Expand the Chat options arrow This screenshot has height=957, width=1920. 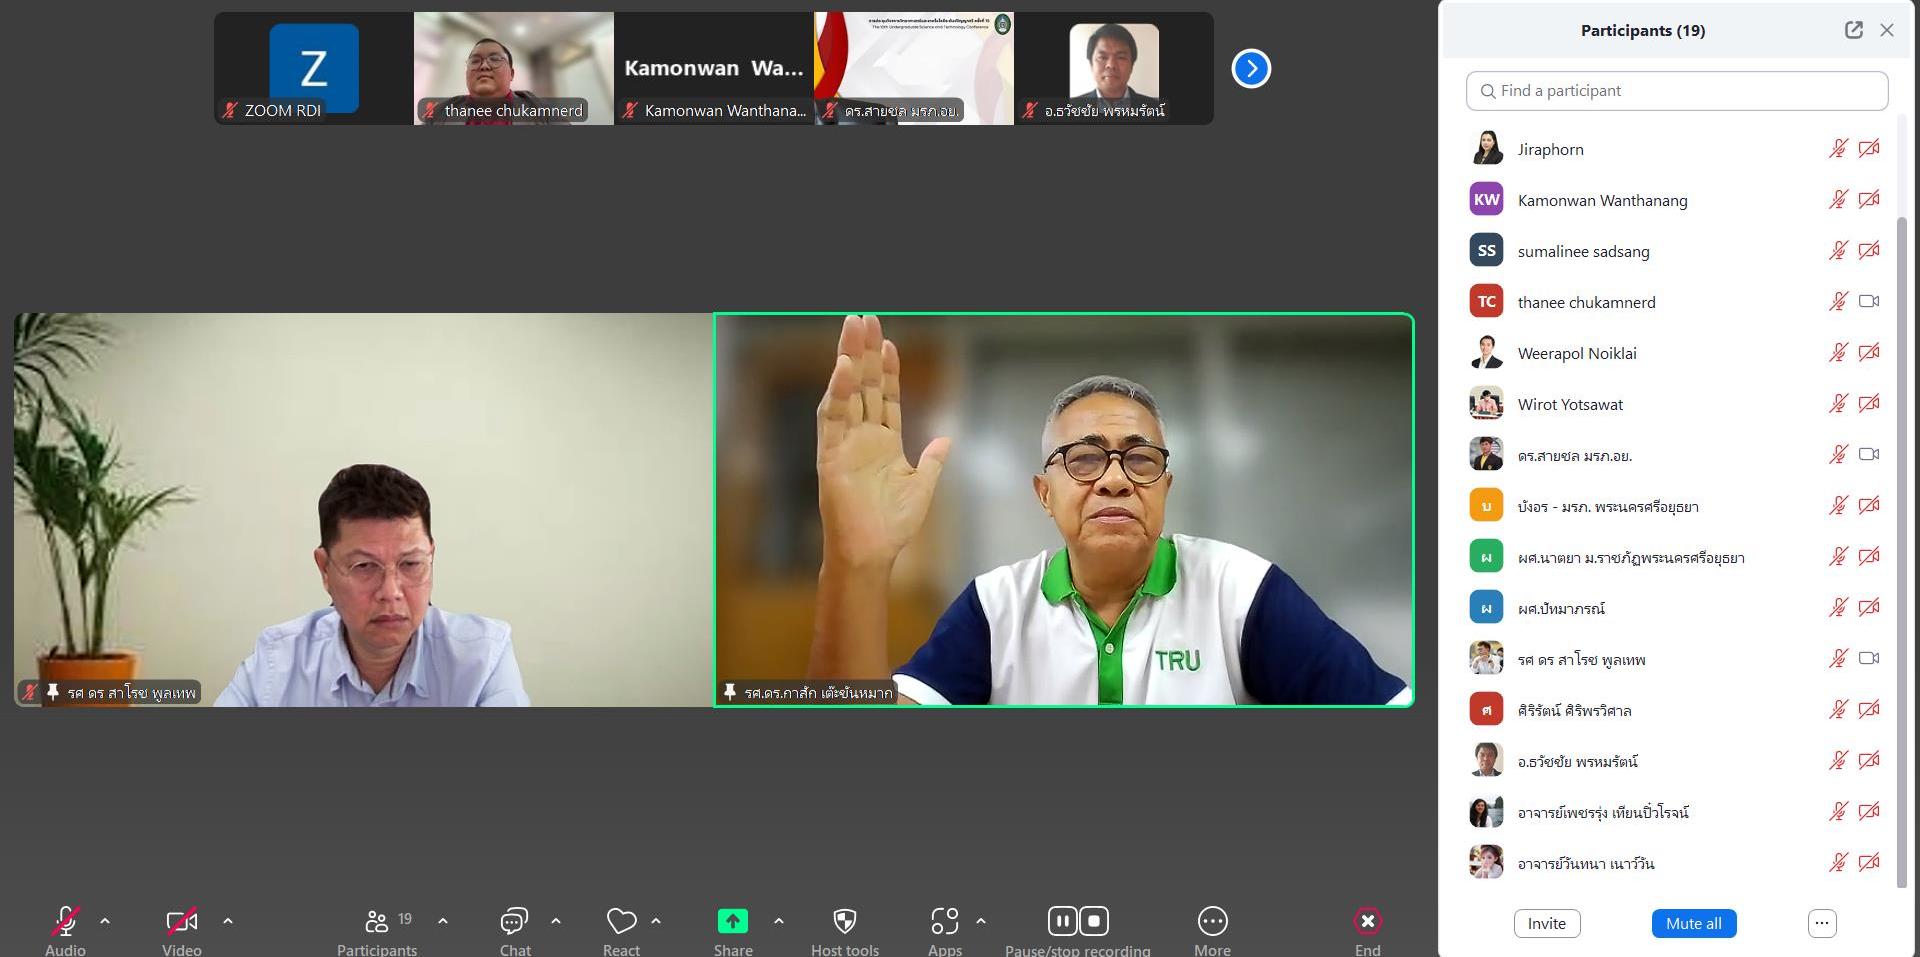(x=556, y=921)
